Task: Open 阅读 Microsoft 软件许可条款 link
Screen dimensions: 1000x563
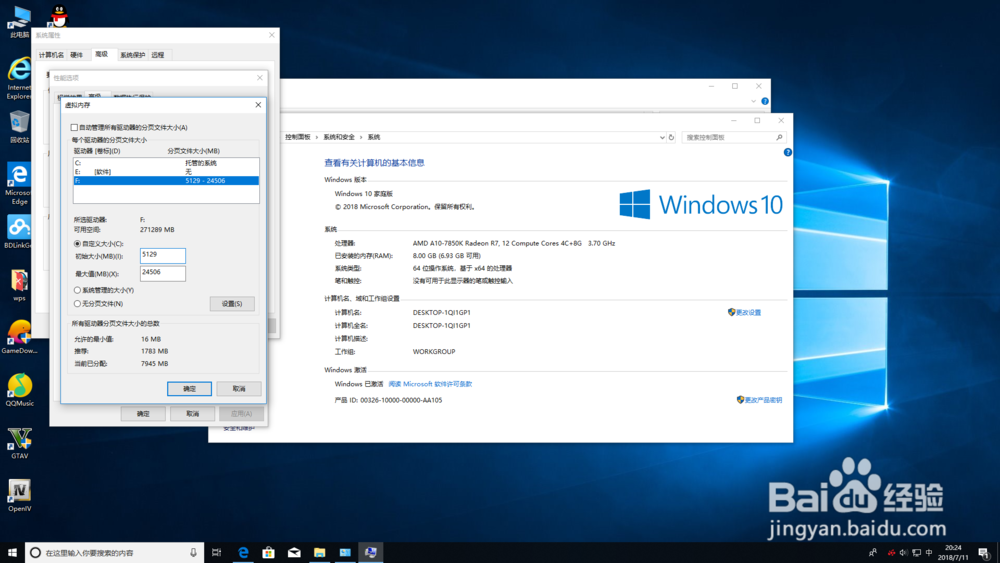Action: [x=430, y=384]
